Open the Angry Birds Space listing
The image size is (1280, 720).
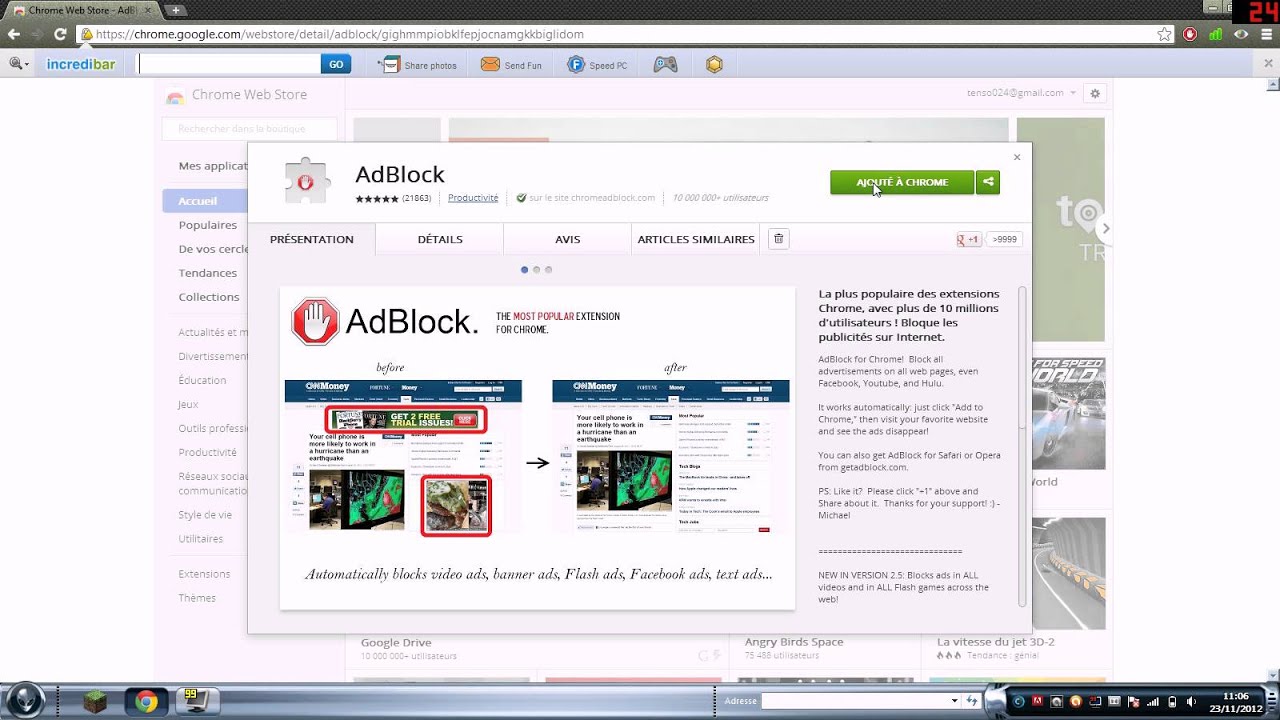(794, 642)
